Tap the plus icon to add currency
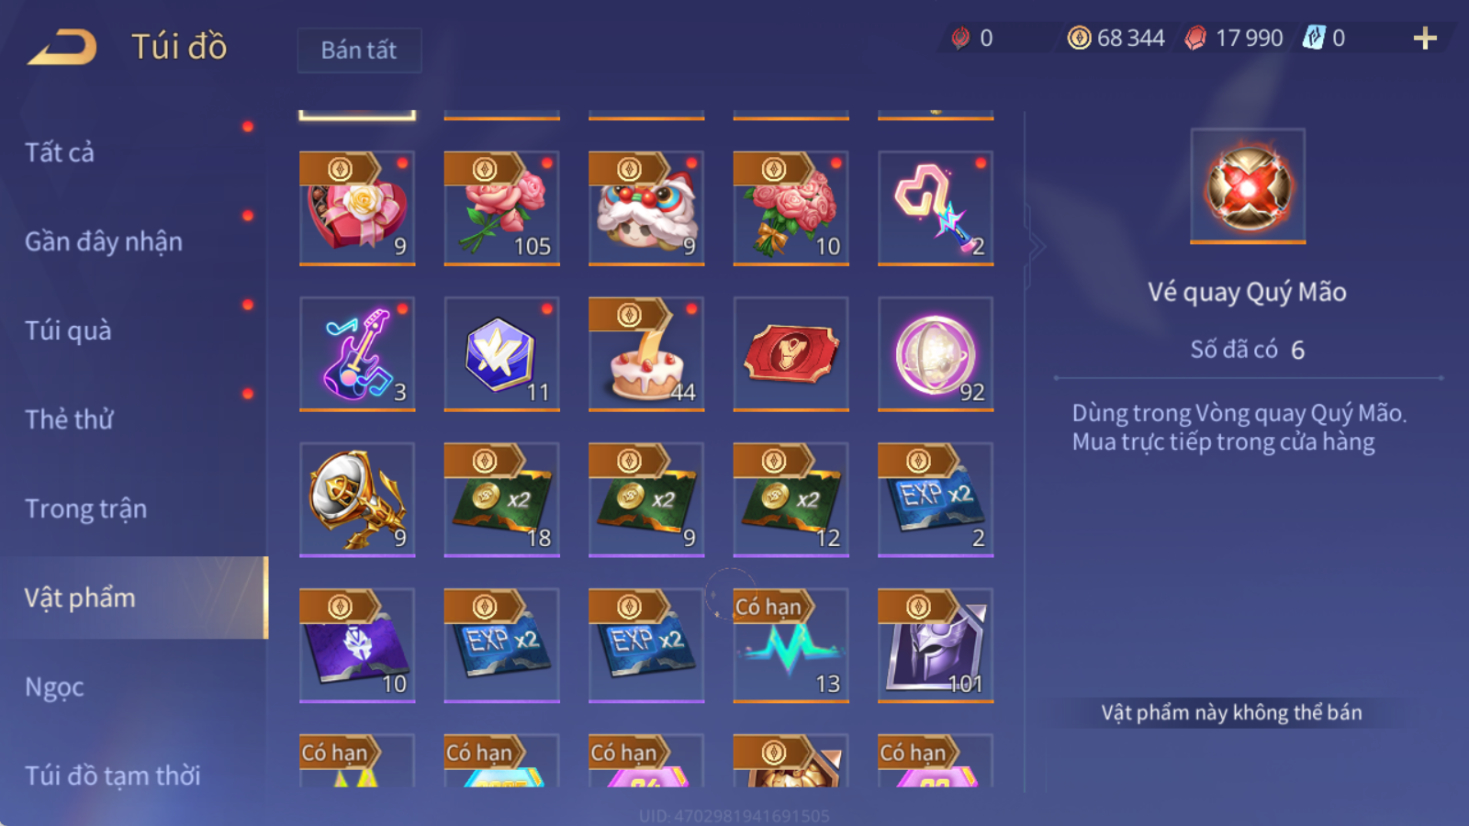 (x=1424, y=38)
